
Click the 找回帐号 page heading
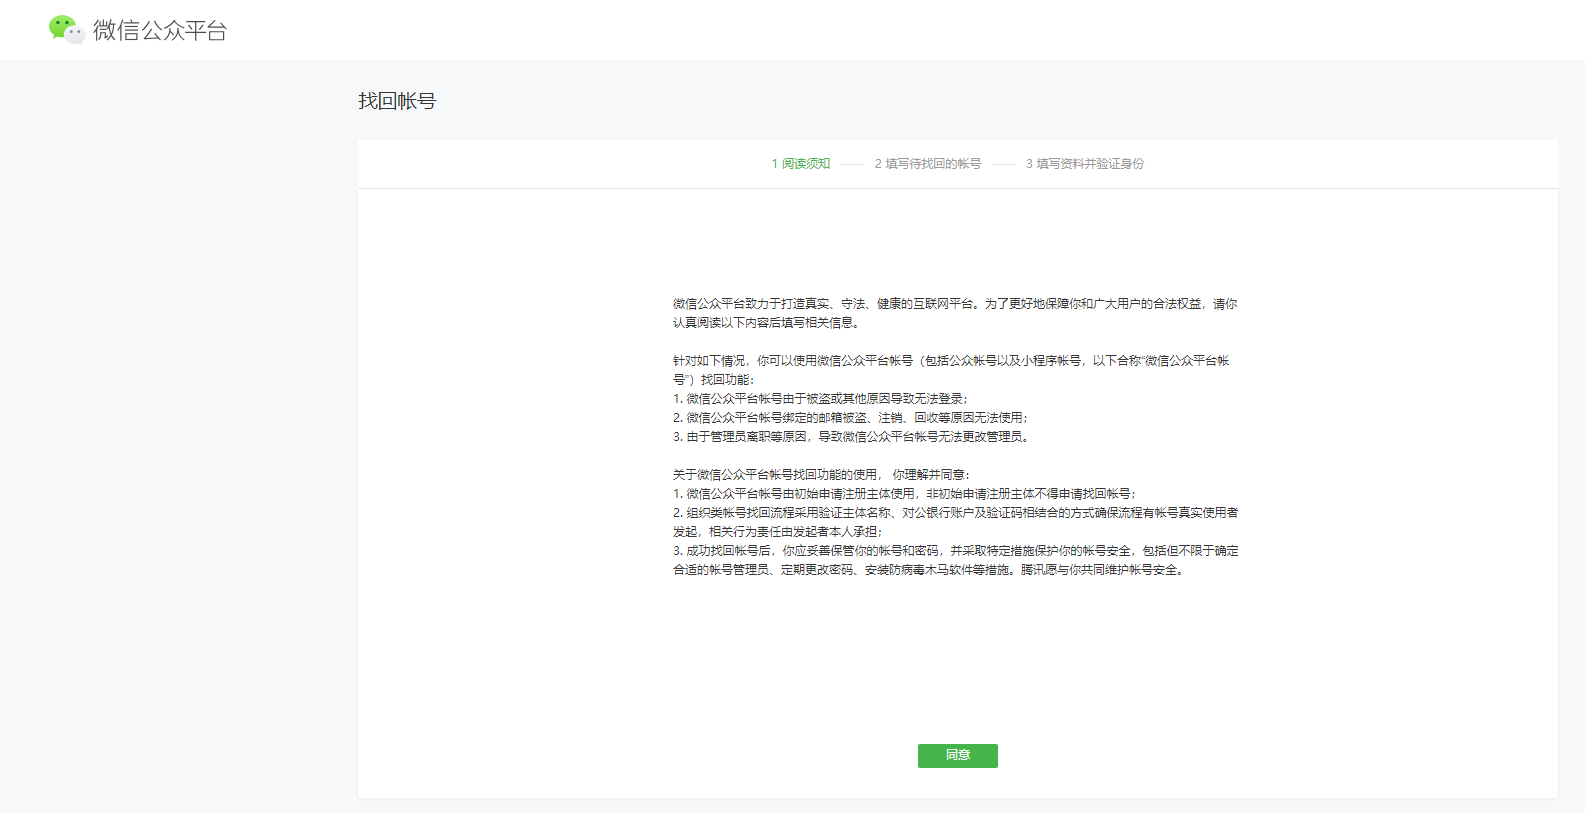click(x=397, y=101)
